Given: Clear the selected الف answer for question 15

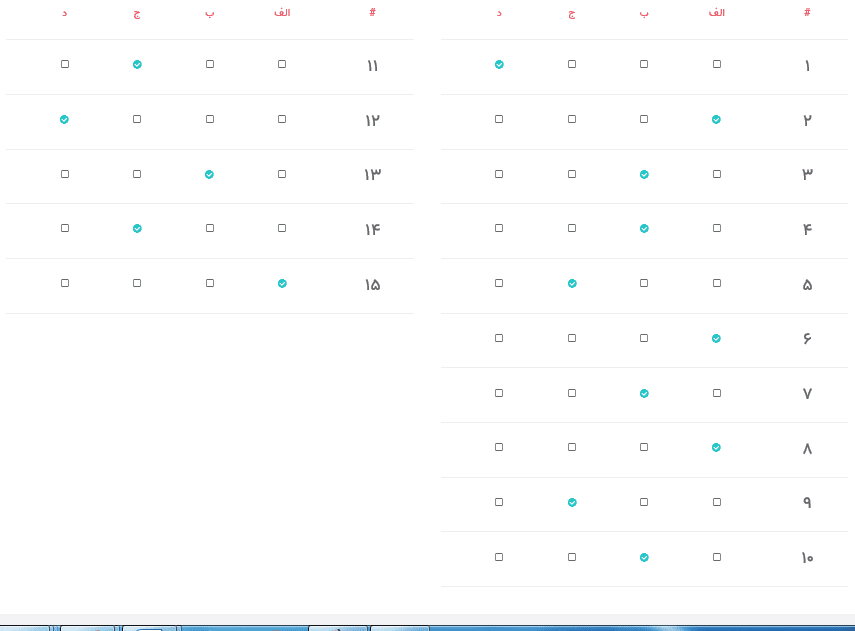Looking at the screenshot, I should coord(282,284).
